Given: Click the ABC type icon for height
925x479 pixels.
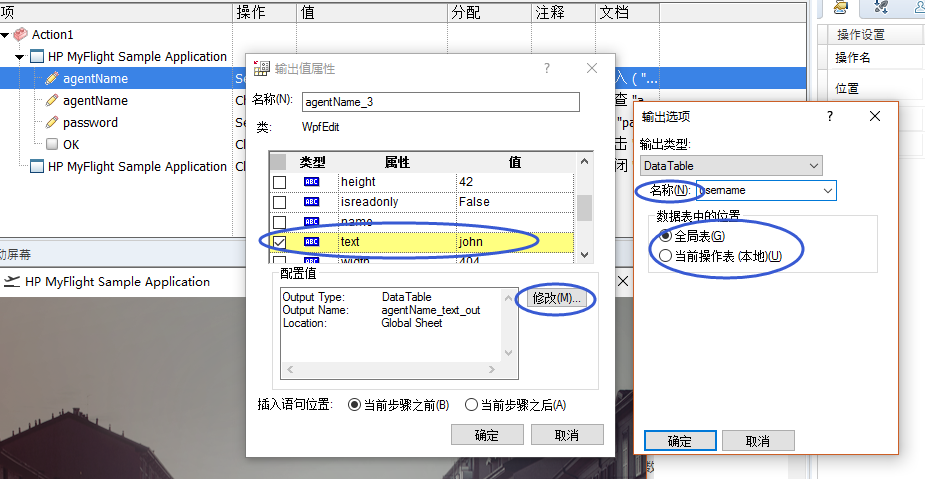Looking at the screenshot, I should [311, 182].
